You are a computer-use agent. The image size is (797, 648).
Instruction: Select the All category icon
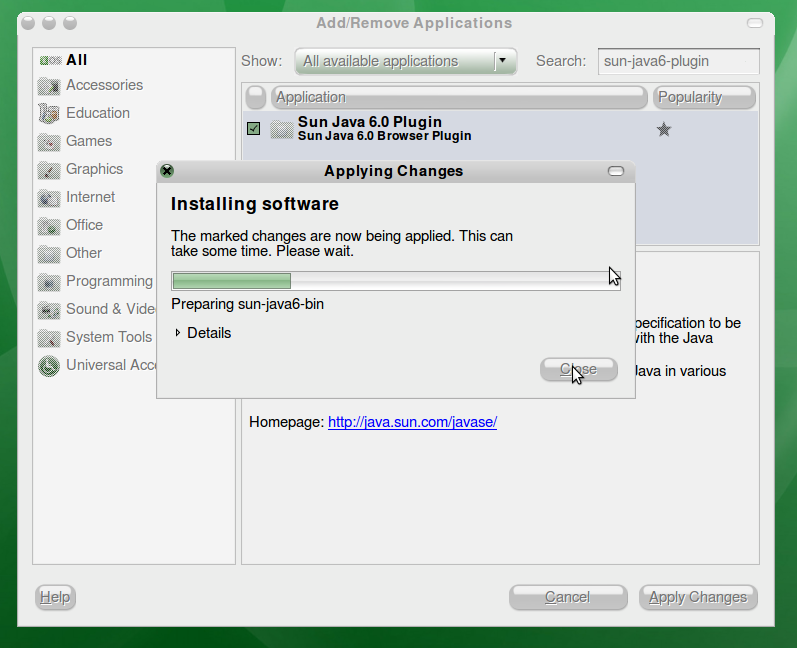[50, 60]
